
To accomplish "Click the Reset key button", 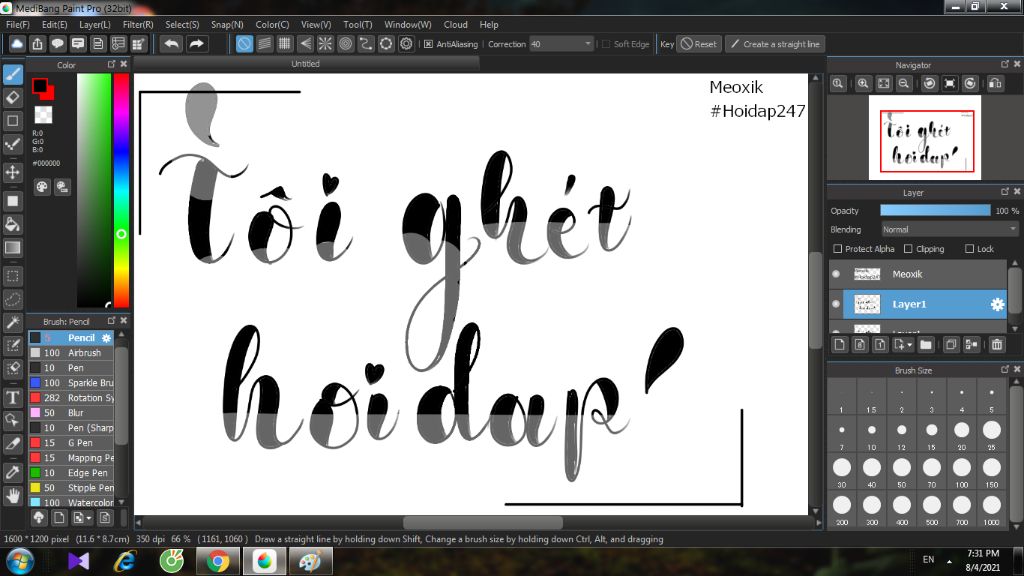I will pos(699,44).
